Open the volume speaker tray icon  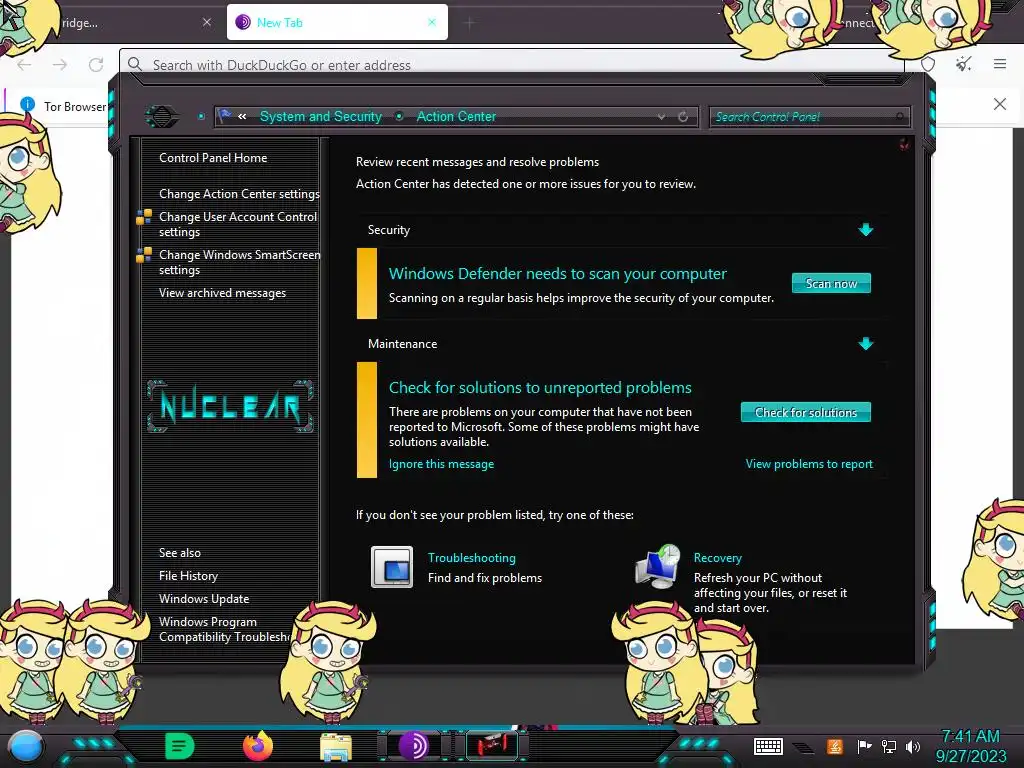(913, 746)
